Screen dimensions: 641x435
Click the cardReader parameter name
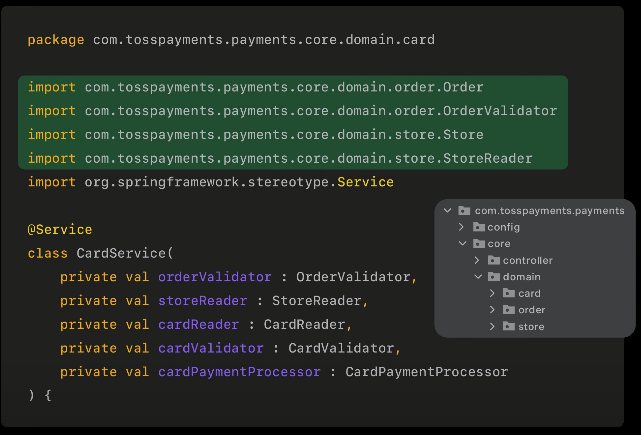pos(198,325)
